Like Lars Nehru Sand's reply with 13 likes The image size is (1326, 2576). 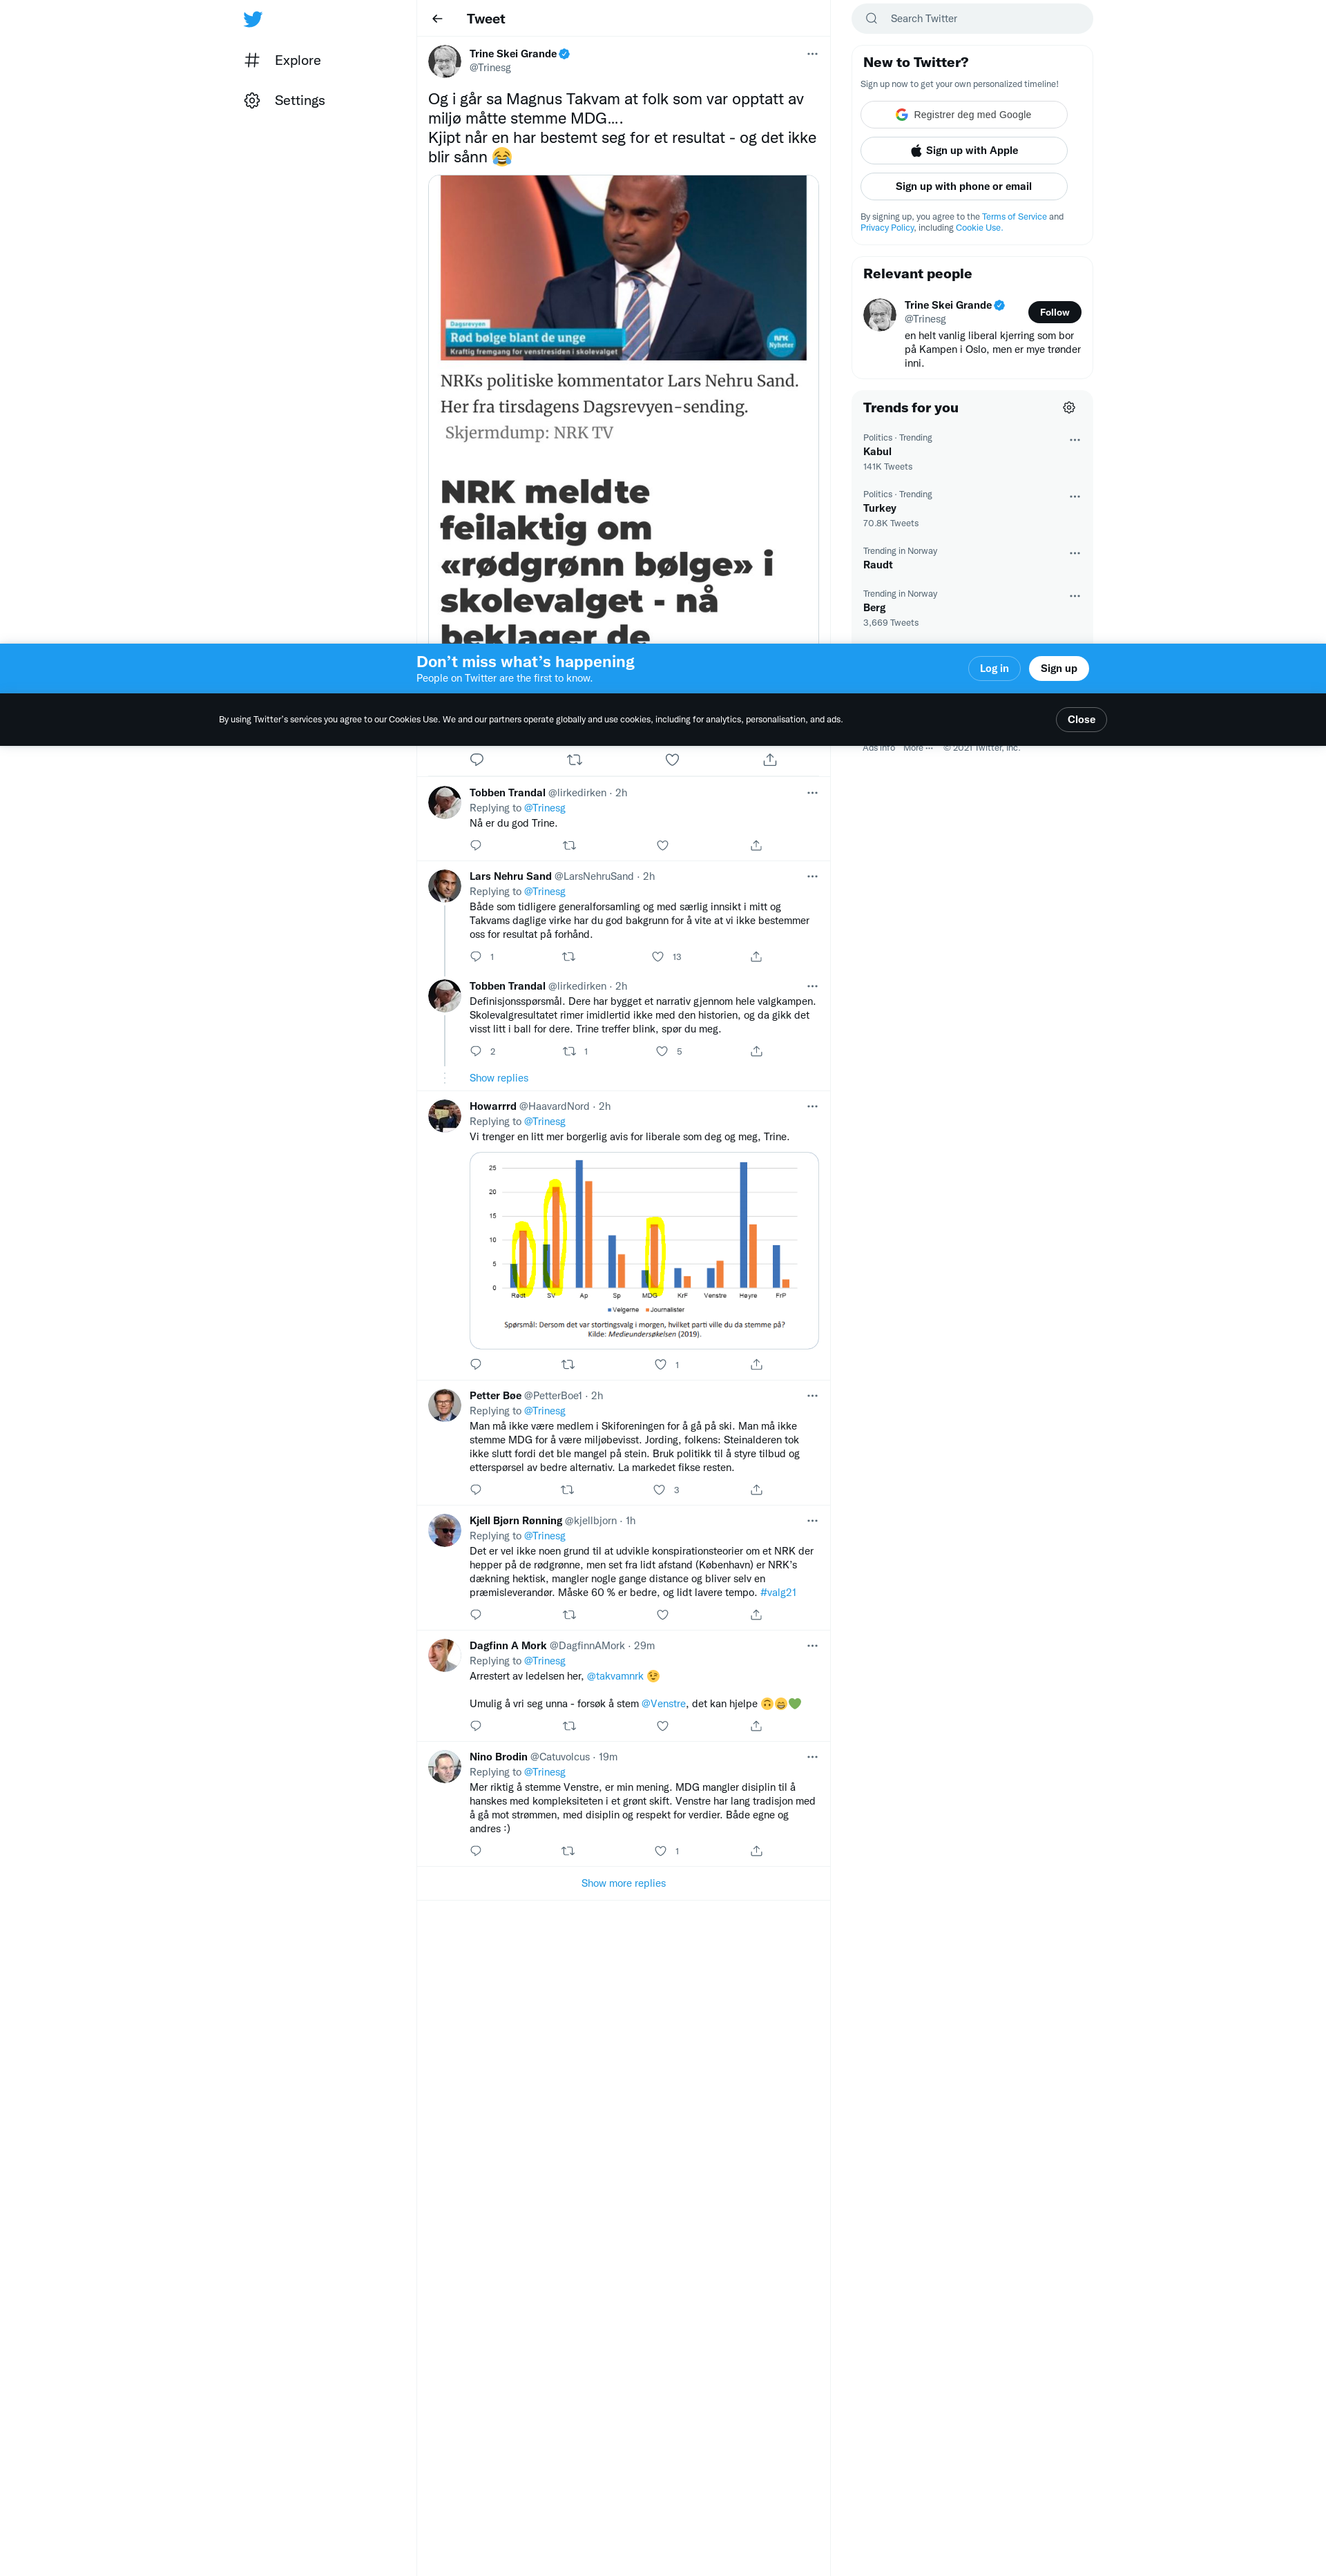click(657, 956)
